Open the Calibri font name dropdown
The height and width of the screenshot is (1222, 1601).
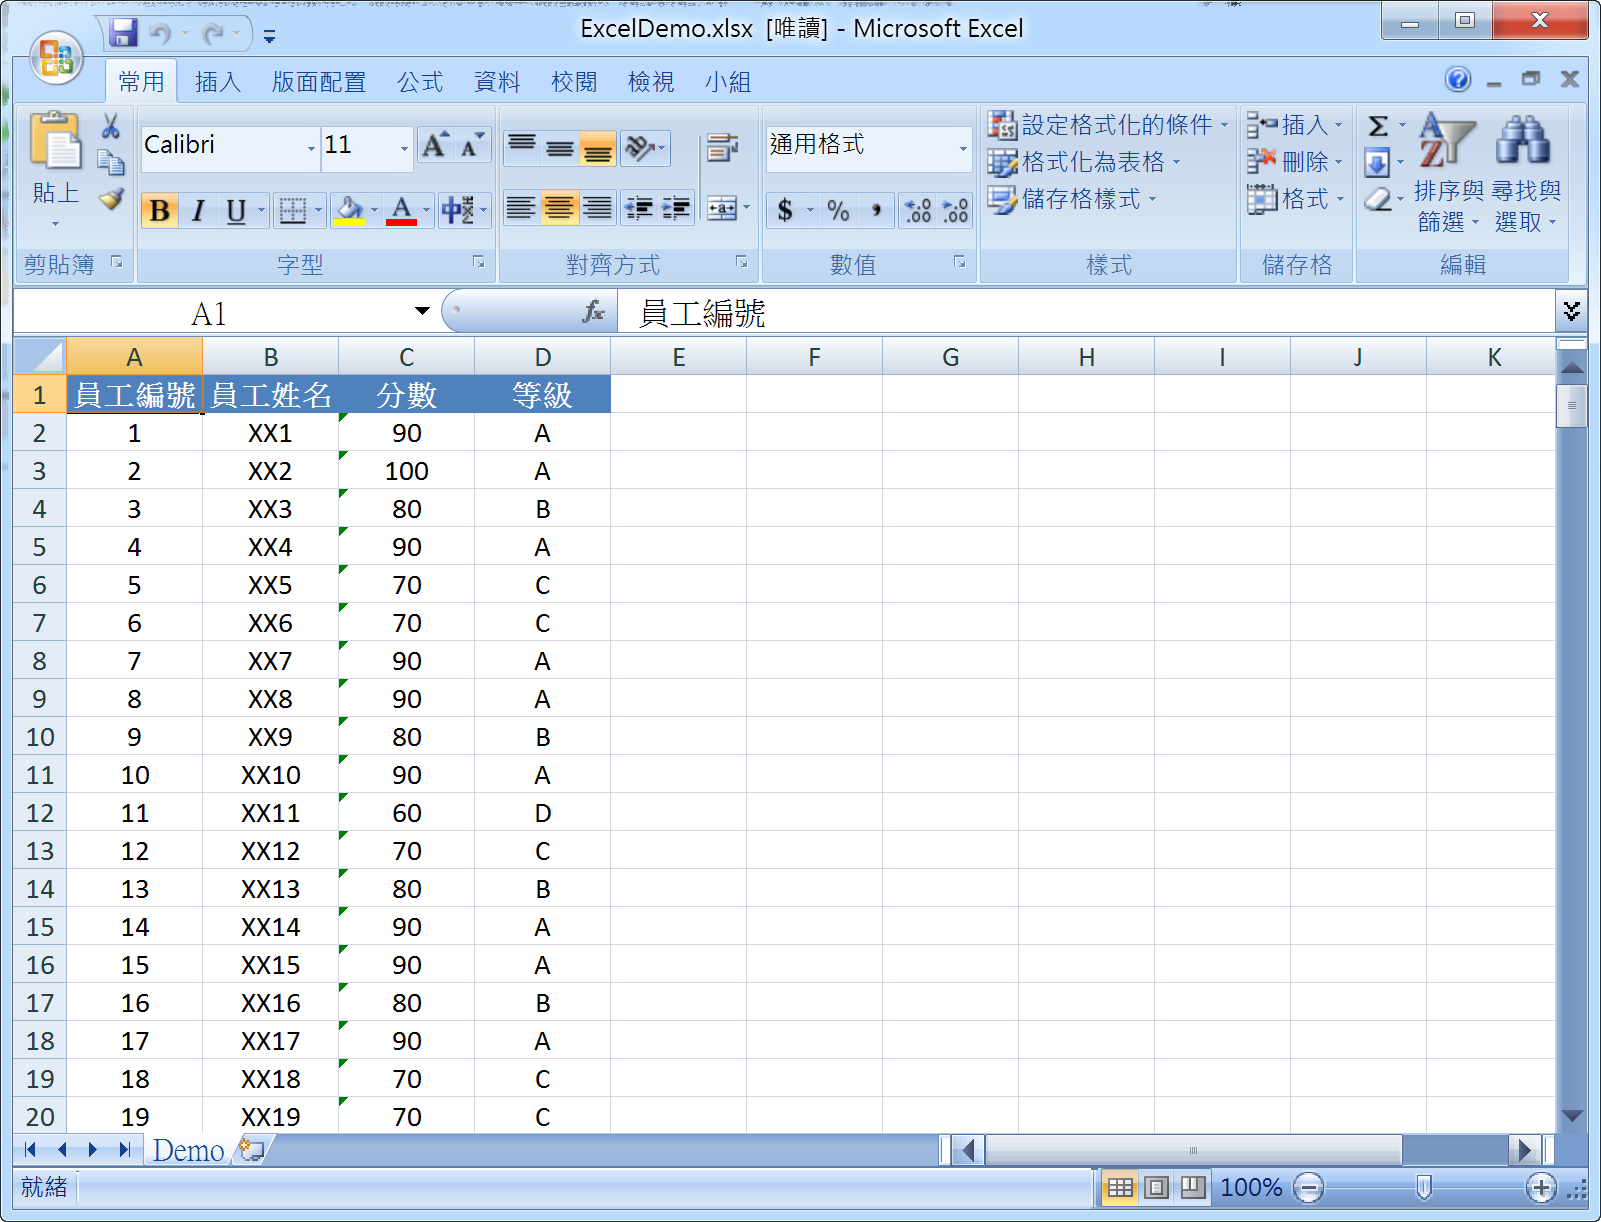(311, 149)
